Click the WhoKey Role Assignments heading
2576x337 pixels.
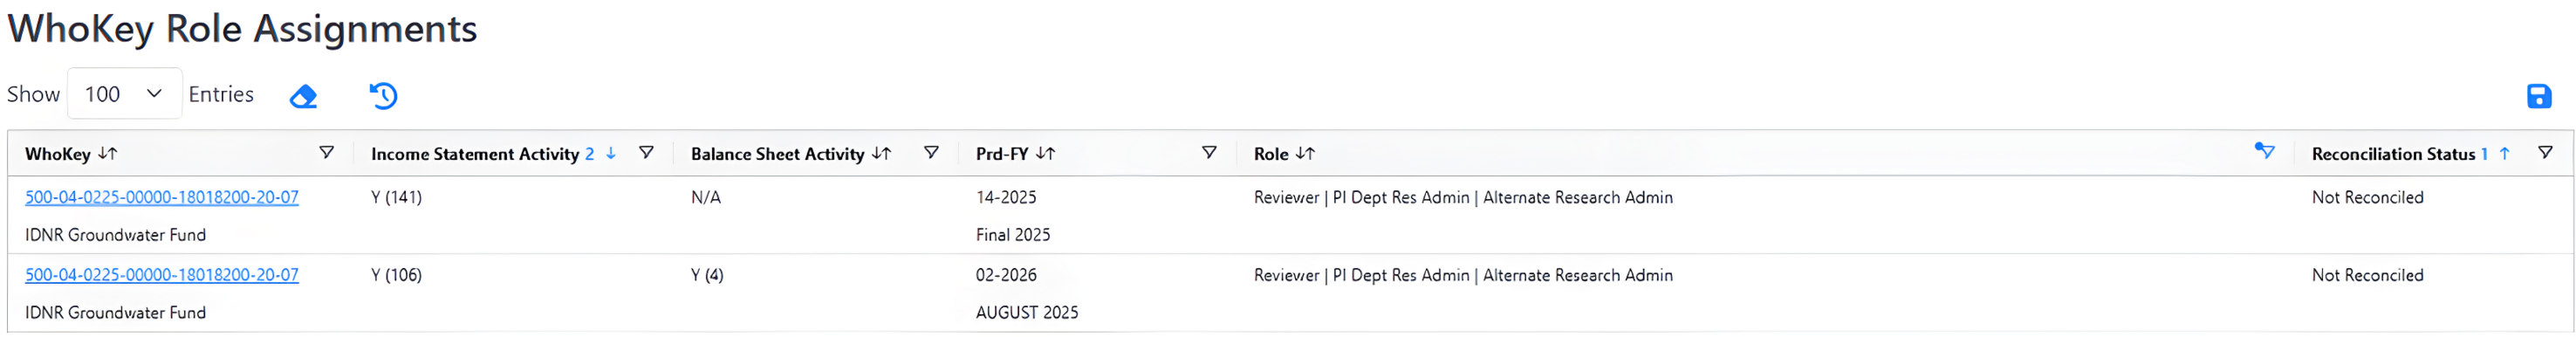[242, 29]
